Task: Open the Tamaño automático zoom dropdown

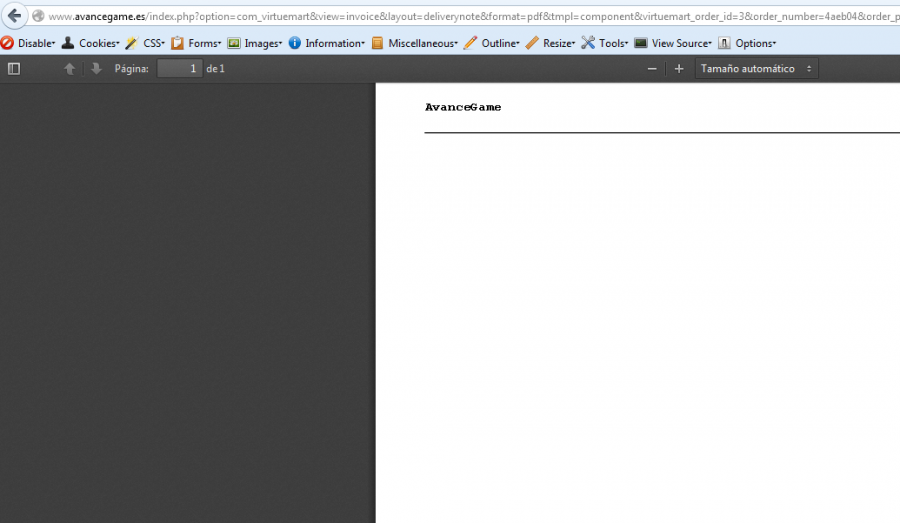Action: [x=757, y=69]
